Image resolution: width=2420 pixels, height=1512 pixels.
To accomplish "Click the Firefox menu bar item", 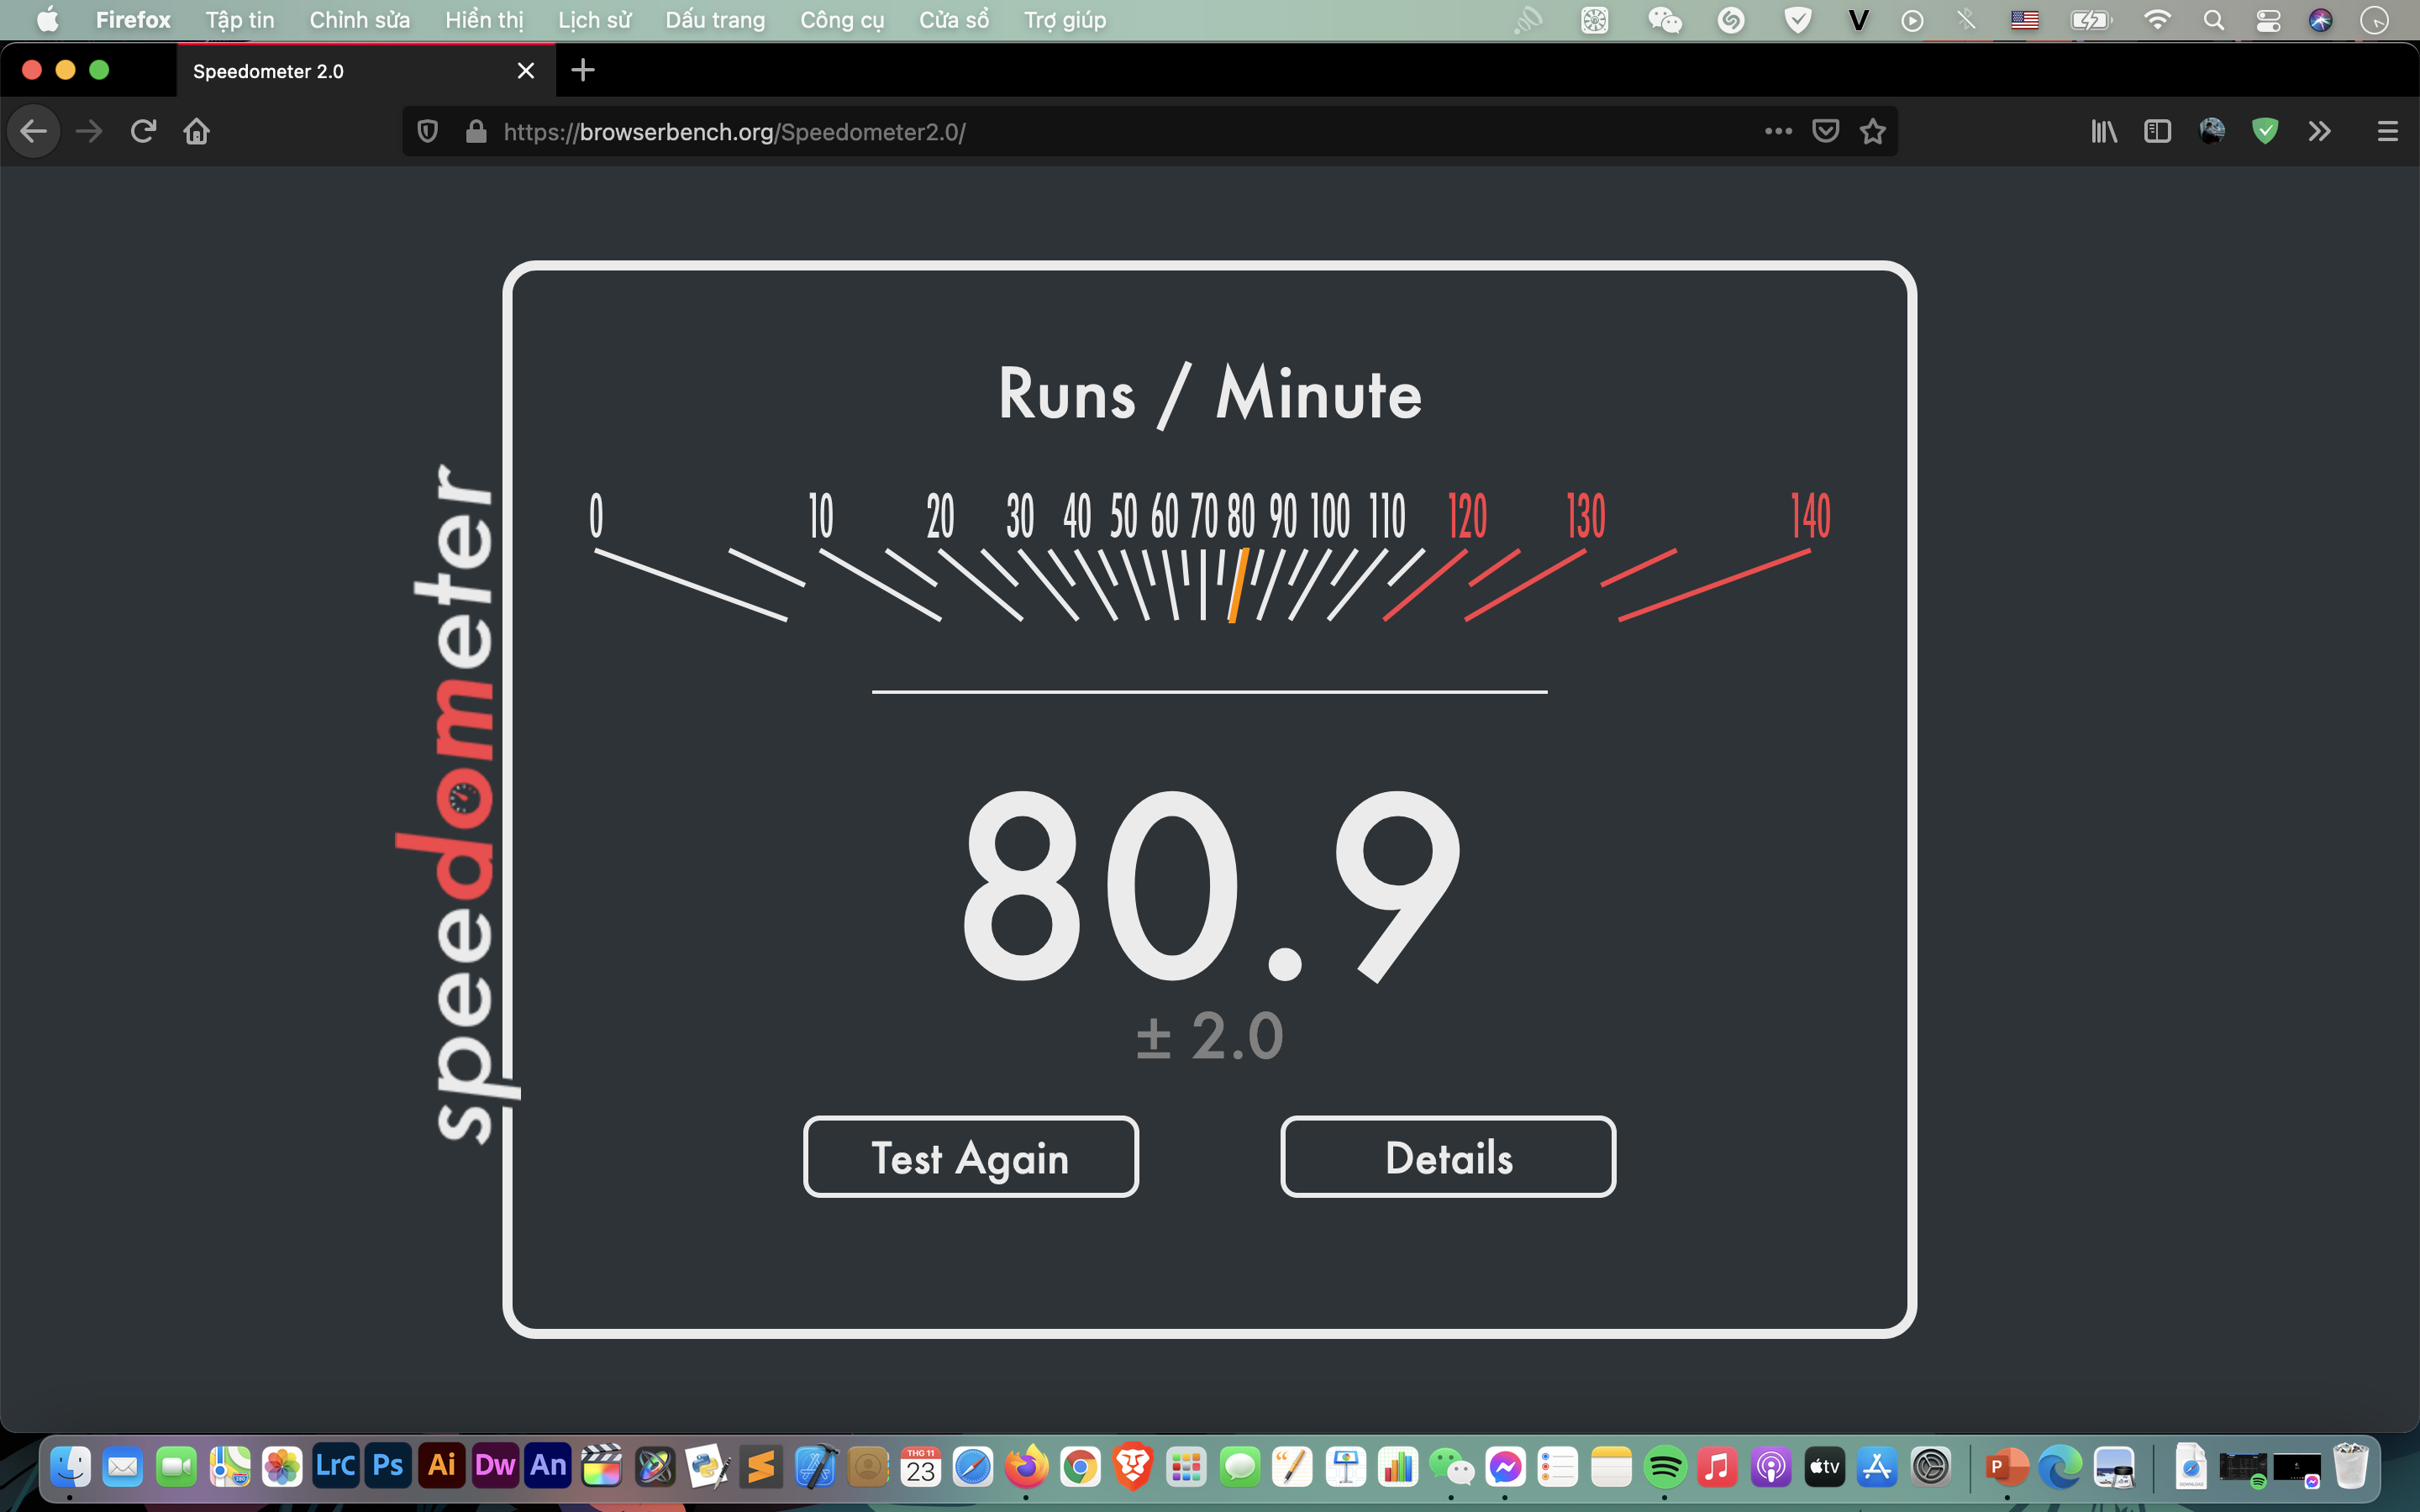I will [133, 19].
